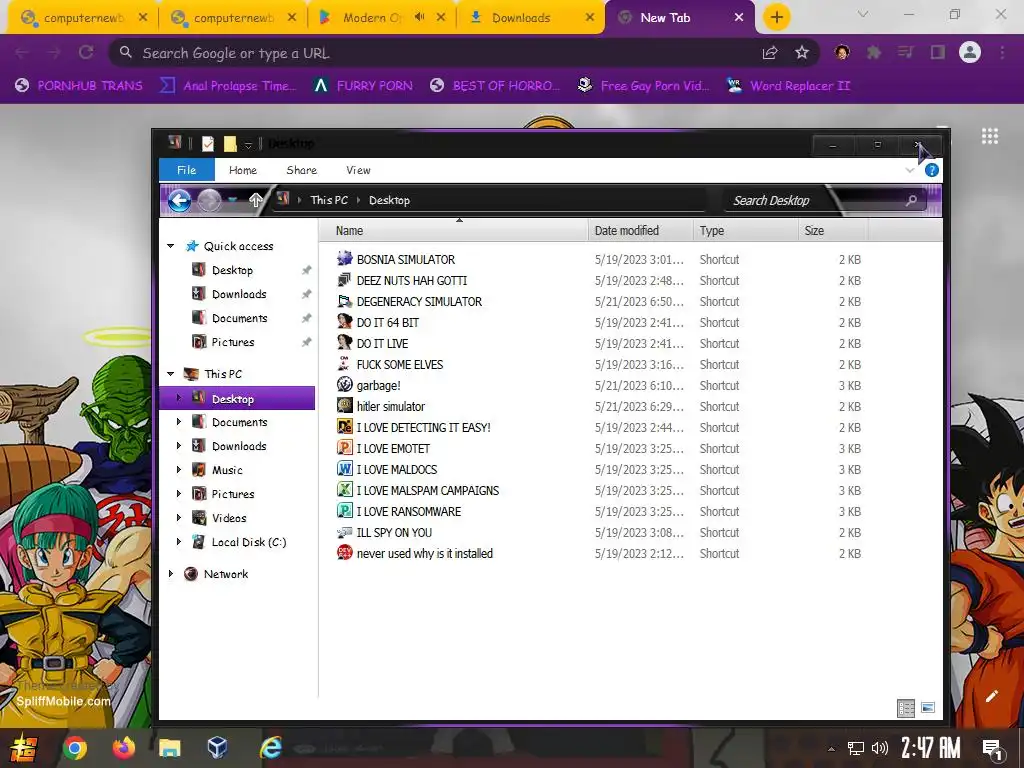Screen dimensions: 1024x768
Task: Unpin Documents from Quick access
Action: 306,318
